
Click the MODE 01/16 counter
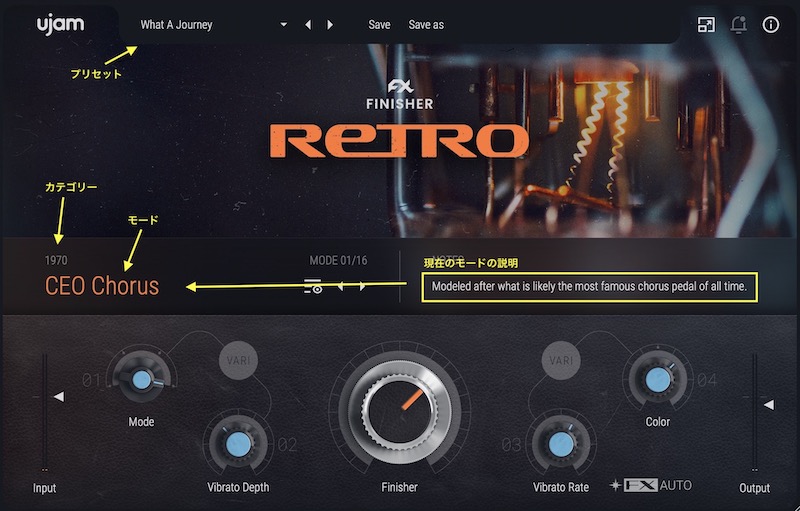(x=338, y=261)
